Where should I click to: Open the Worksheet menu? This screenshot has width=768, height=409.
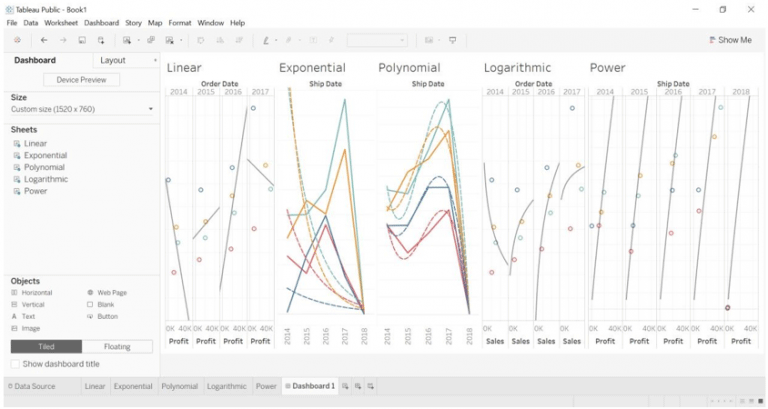click(x=61, y=23)
